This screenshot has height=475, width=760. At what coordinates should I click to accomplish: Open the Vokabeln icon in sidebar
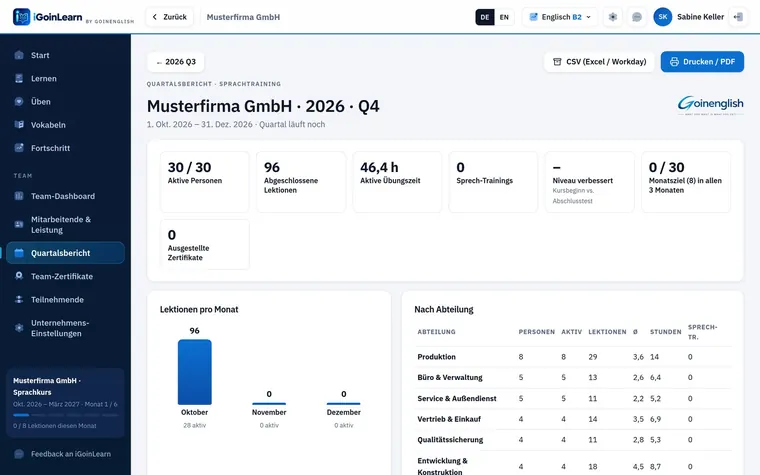pyautogui.click(x=19, y=125)
